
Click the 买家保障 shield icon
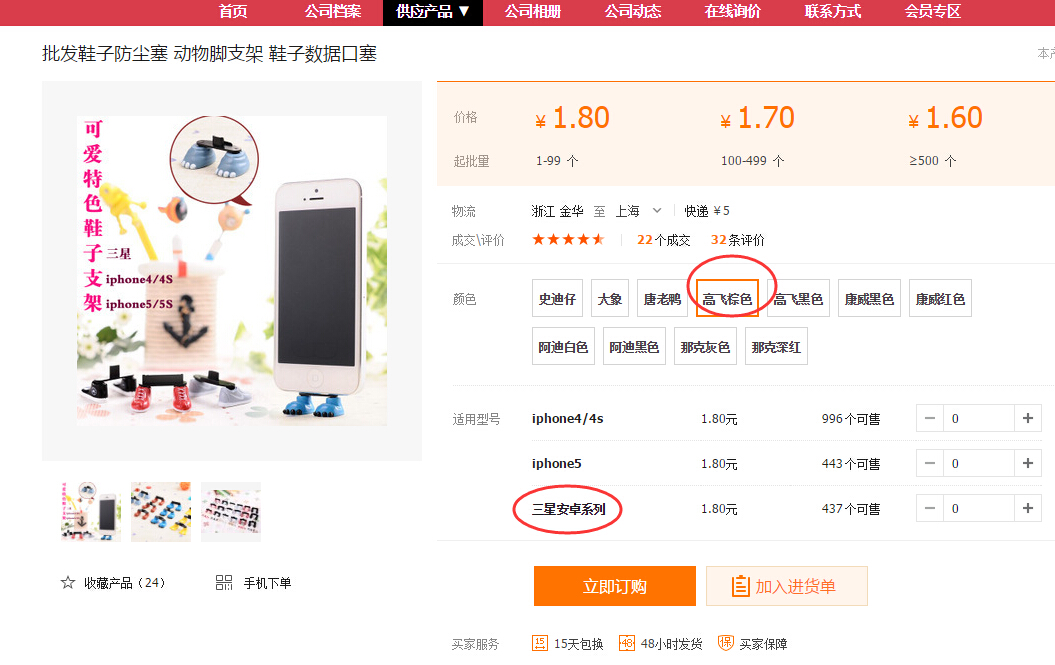click(725, 643)
